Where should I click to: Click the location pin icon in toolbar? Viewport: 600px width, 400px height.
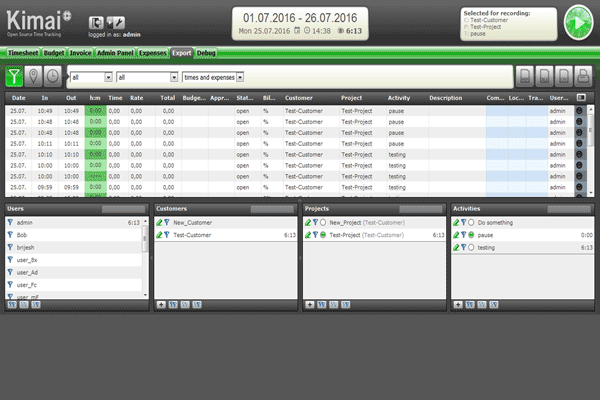(34, 75)
